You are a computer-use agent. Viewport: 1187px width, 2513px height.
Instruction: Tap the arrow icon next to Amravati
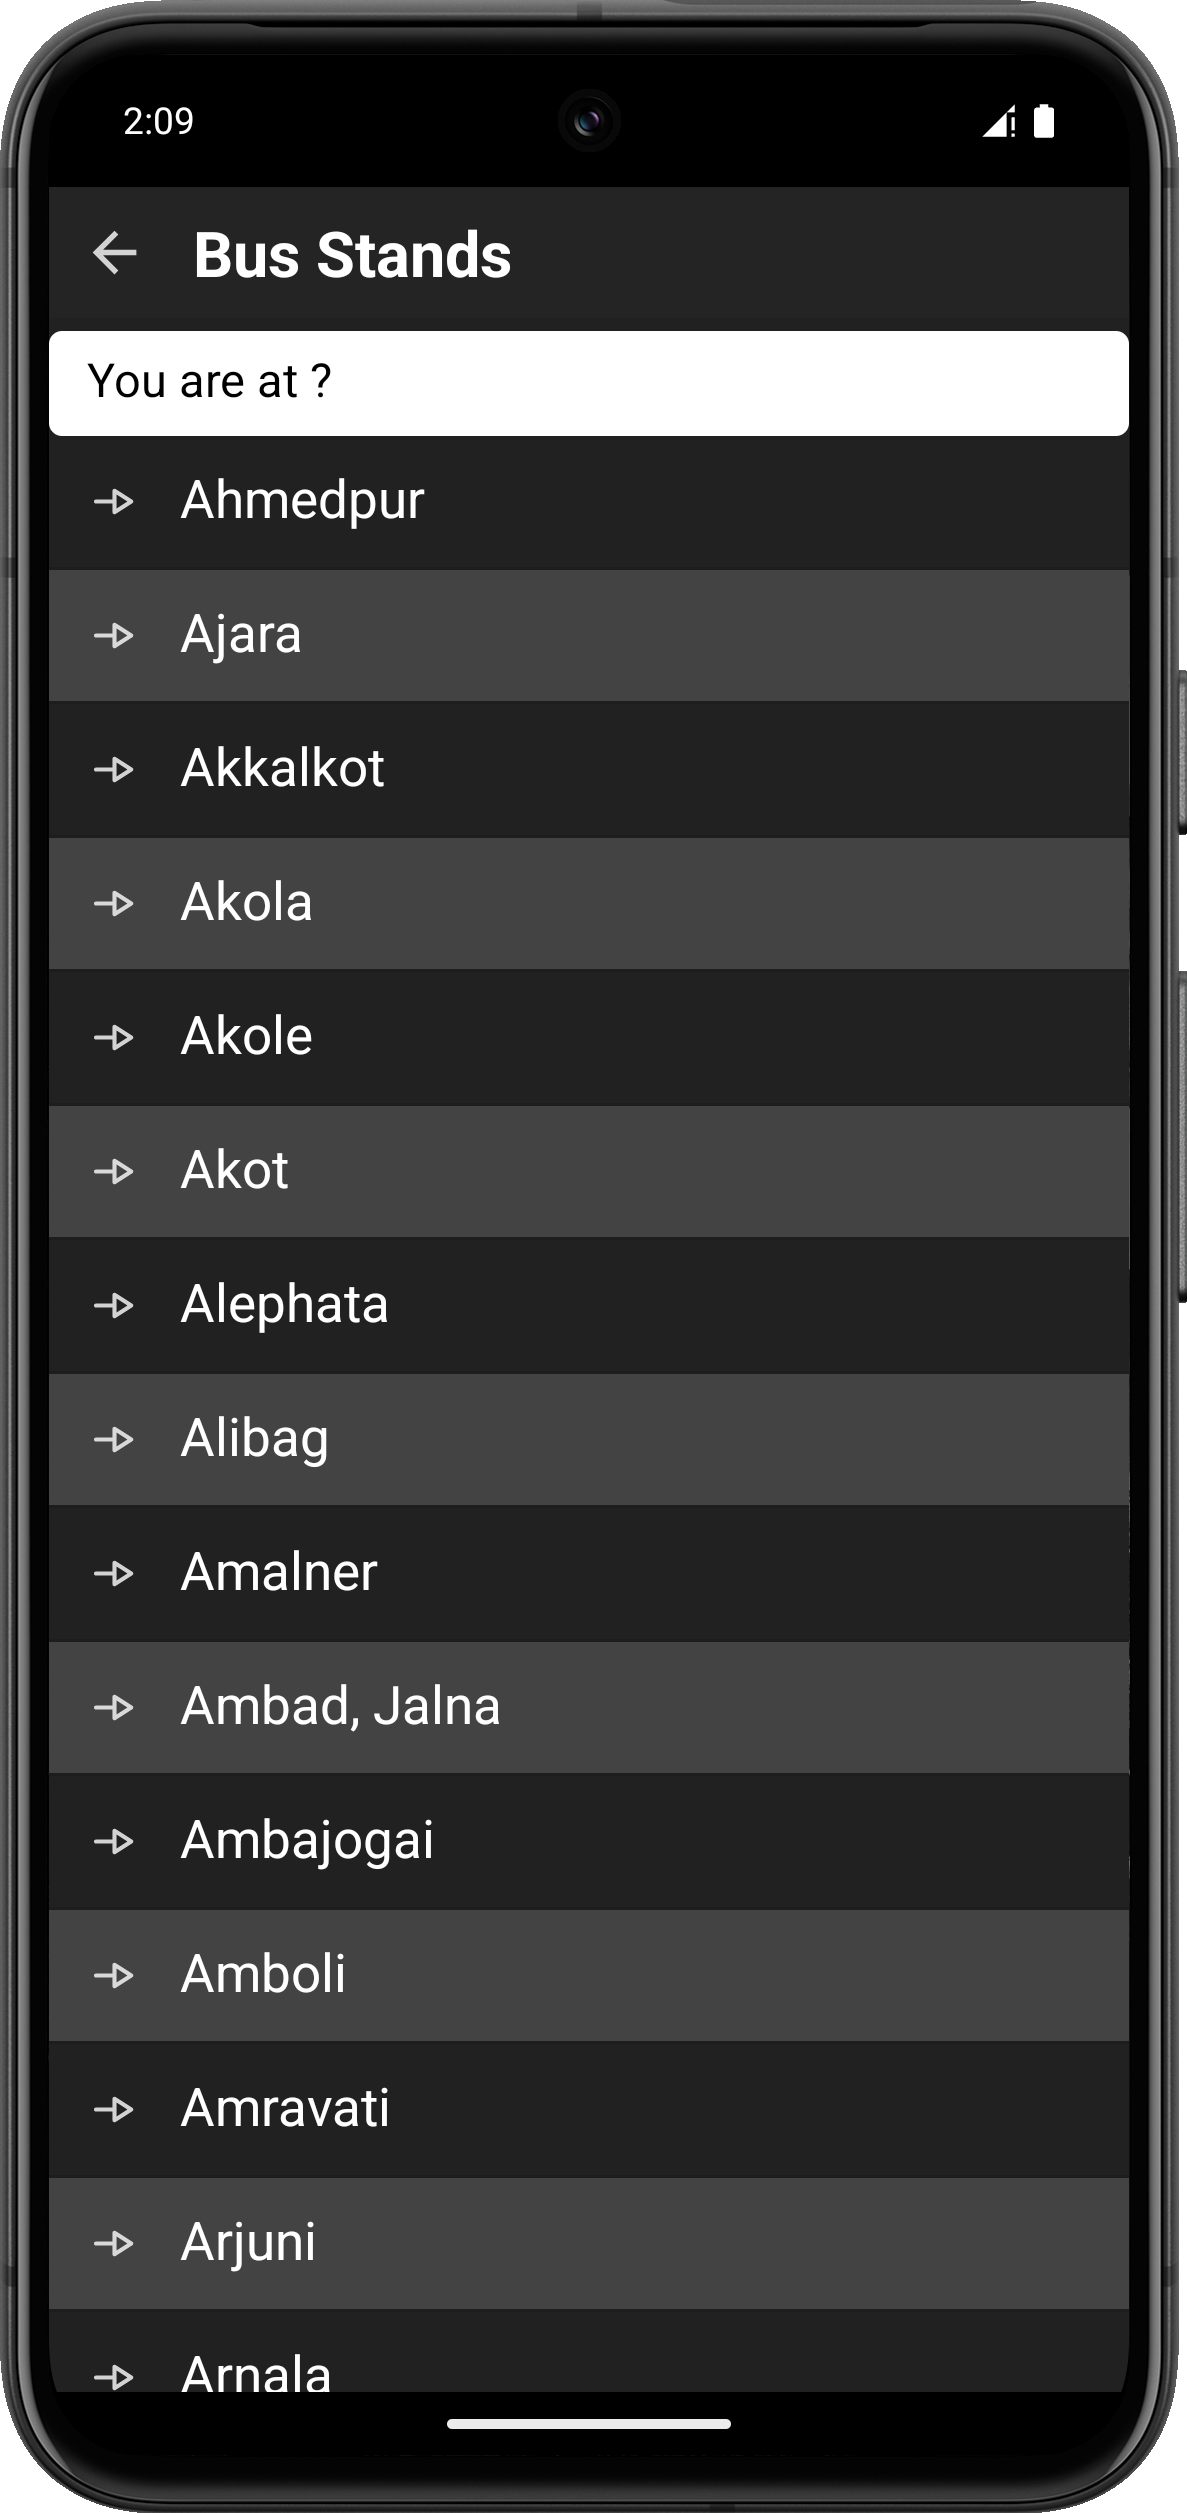[114, 2109]
